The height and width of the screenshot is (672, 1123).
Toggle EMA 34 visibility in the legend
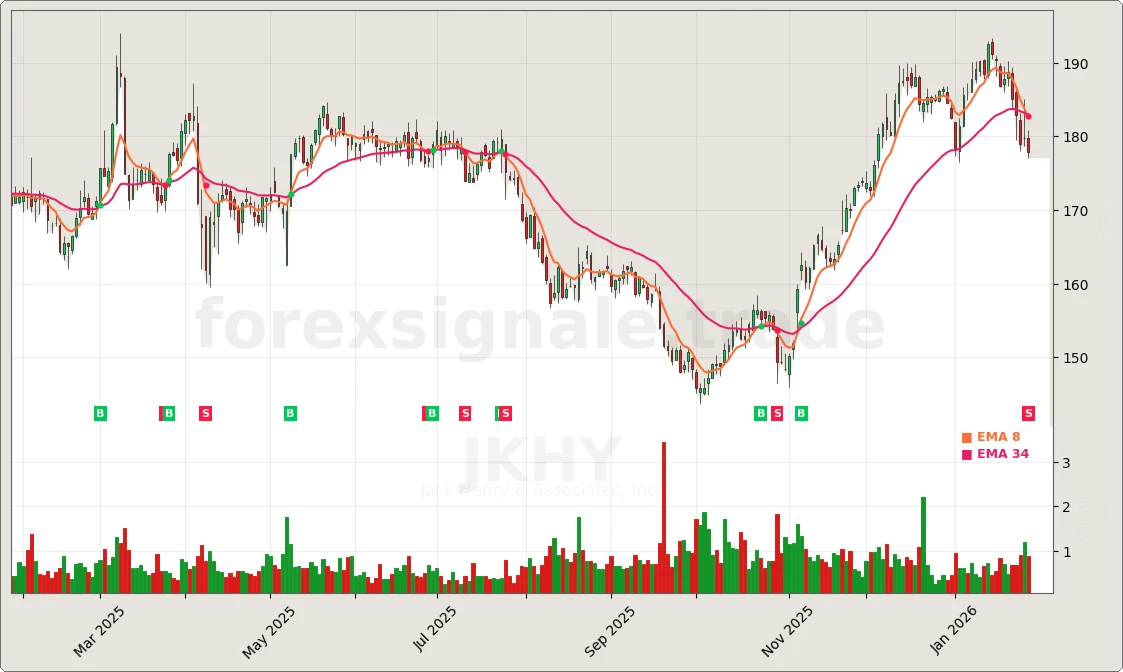point(1001,453)
